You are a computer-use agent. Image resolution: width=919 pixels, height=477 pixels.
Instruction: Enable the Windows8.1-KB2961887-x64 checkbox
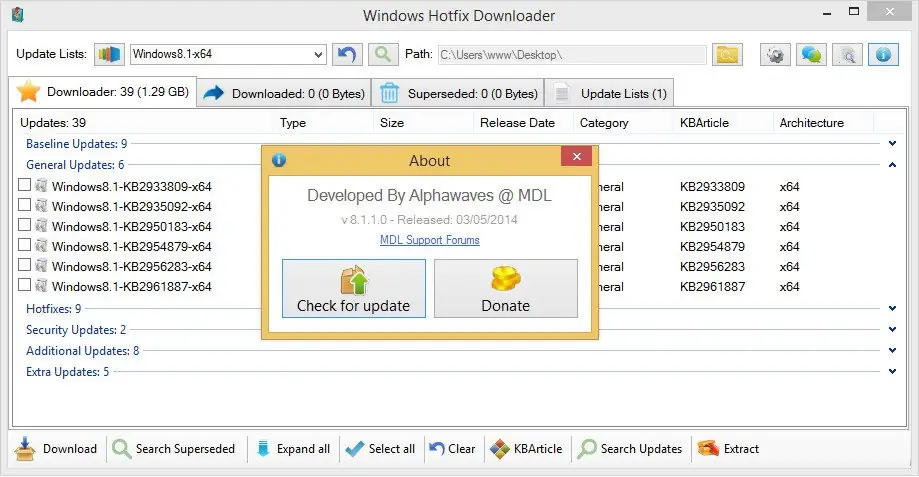(25, 287)
